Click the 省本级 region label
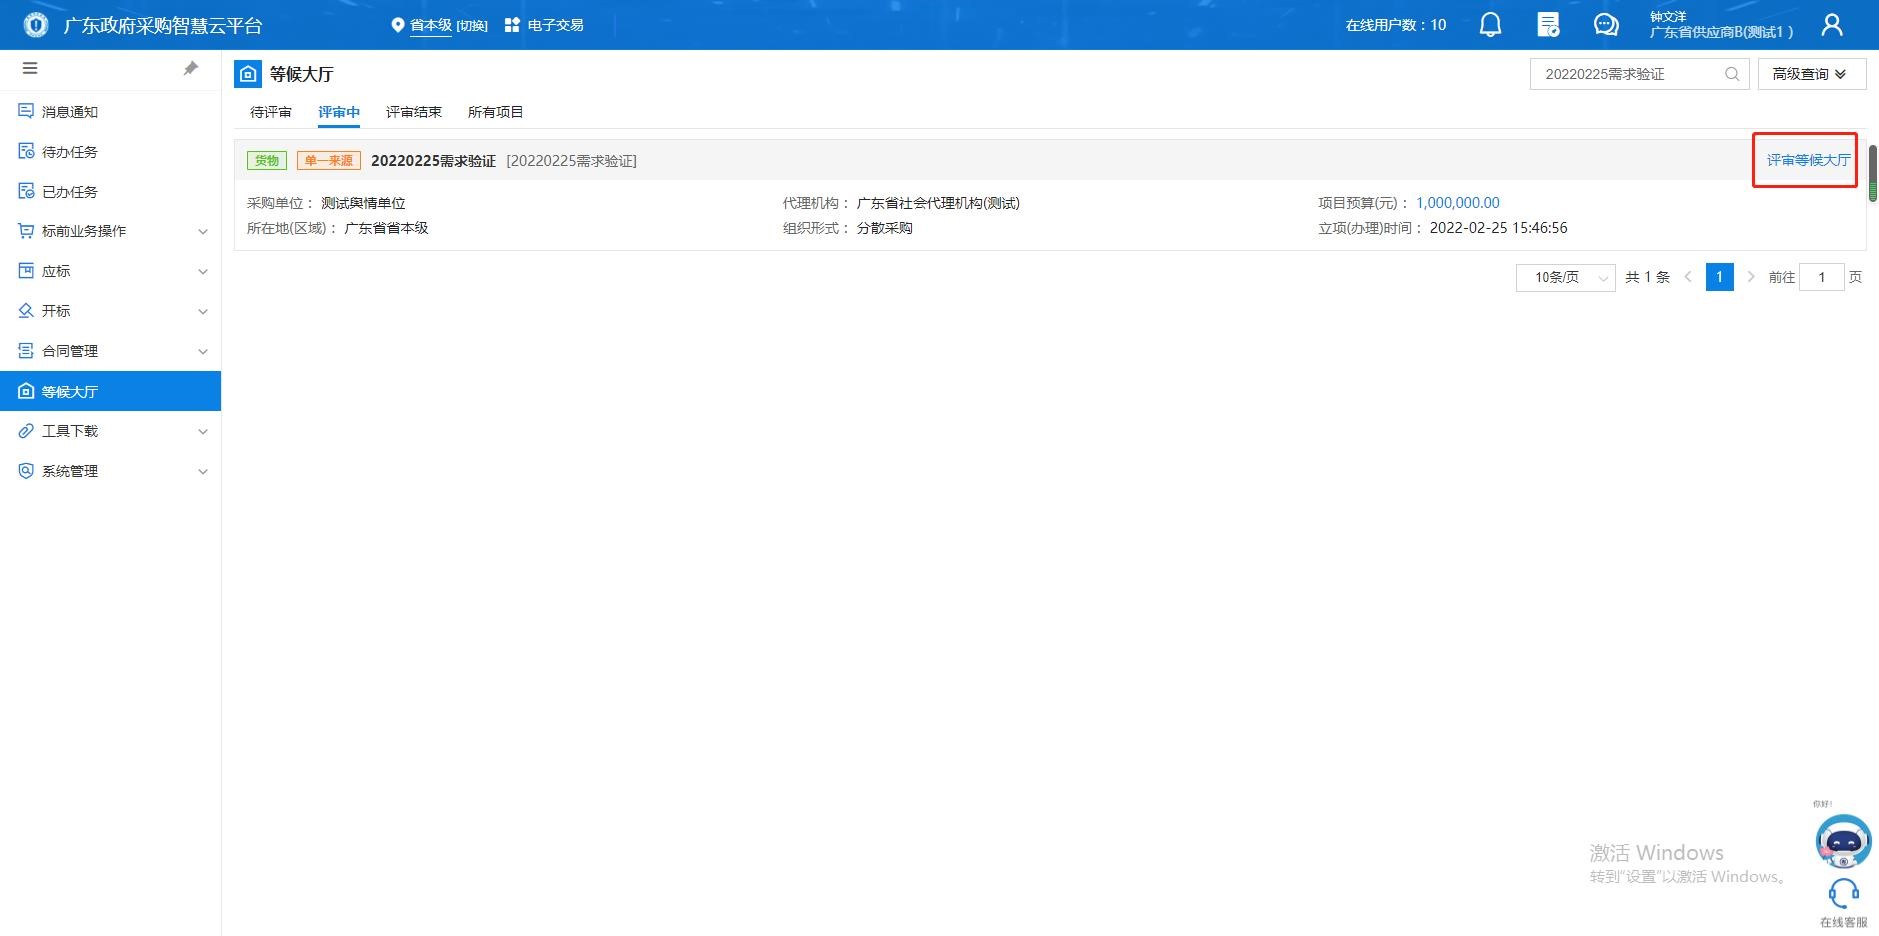1879x936 pixels. point(431,25)
